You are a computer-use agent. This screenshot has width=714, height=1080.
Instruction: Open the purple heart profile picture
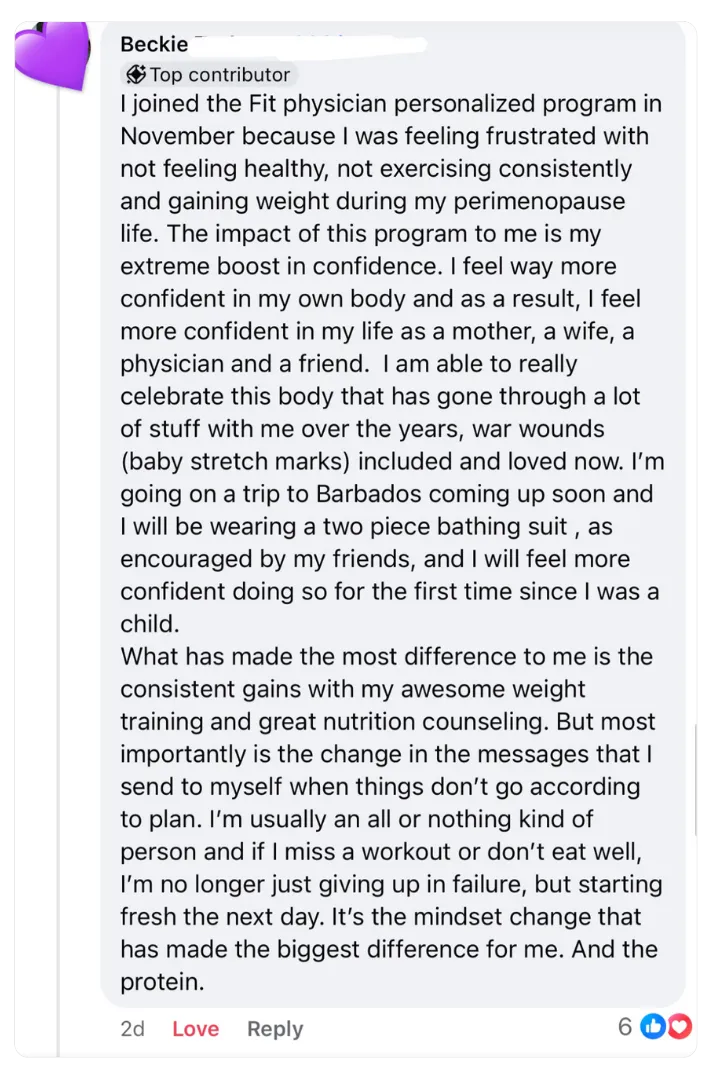click(x=52, y=54)
